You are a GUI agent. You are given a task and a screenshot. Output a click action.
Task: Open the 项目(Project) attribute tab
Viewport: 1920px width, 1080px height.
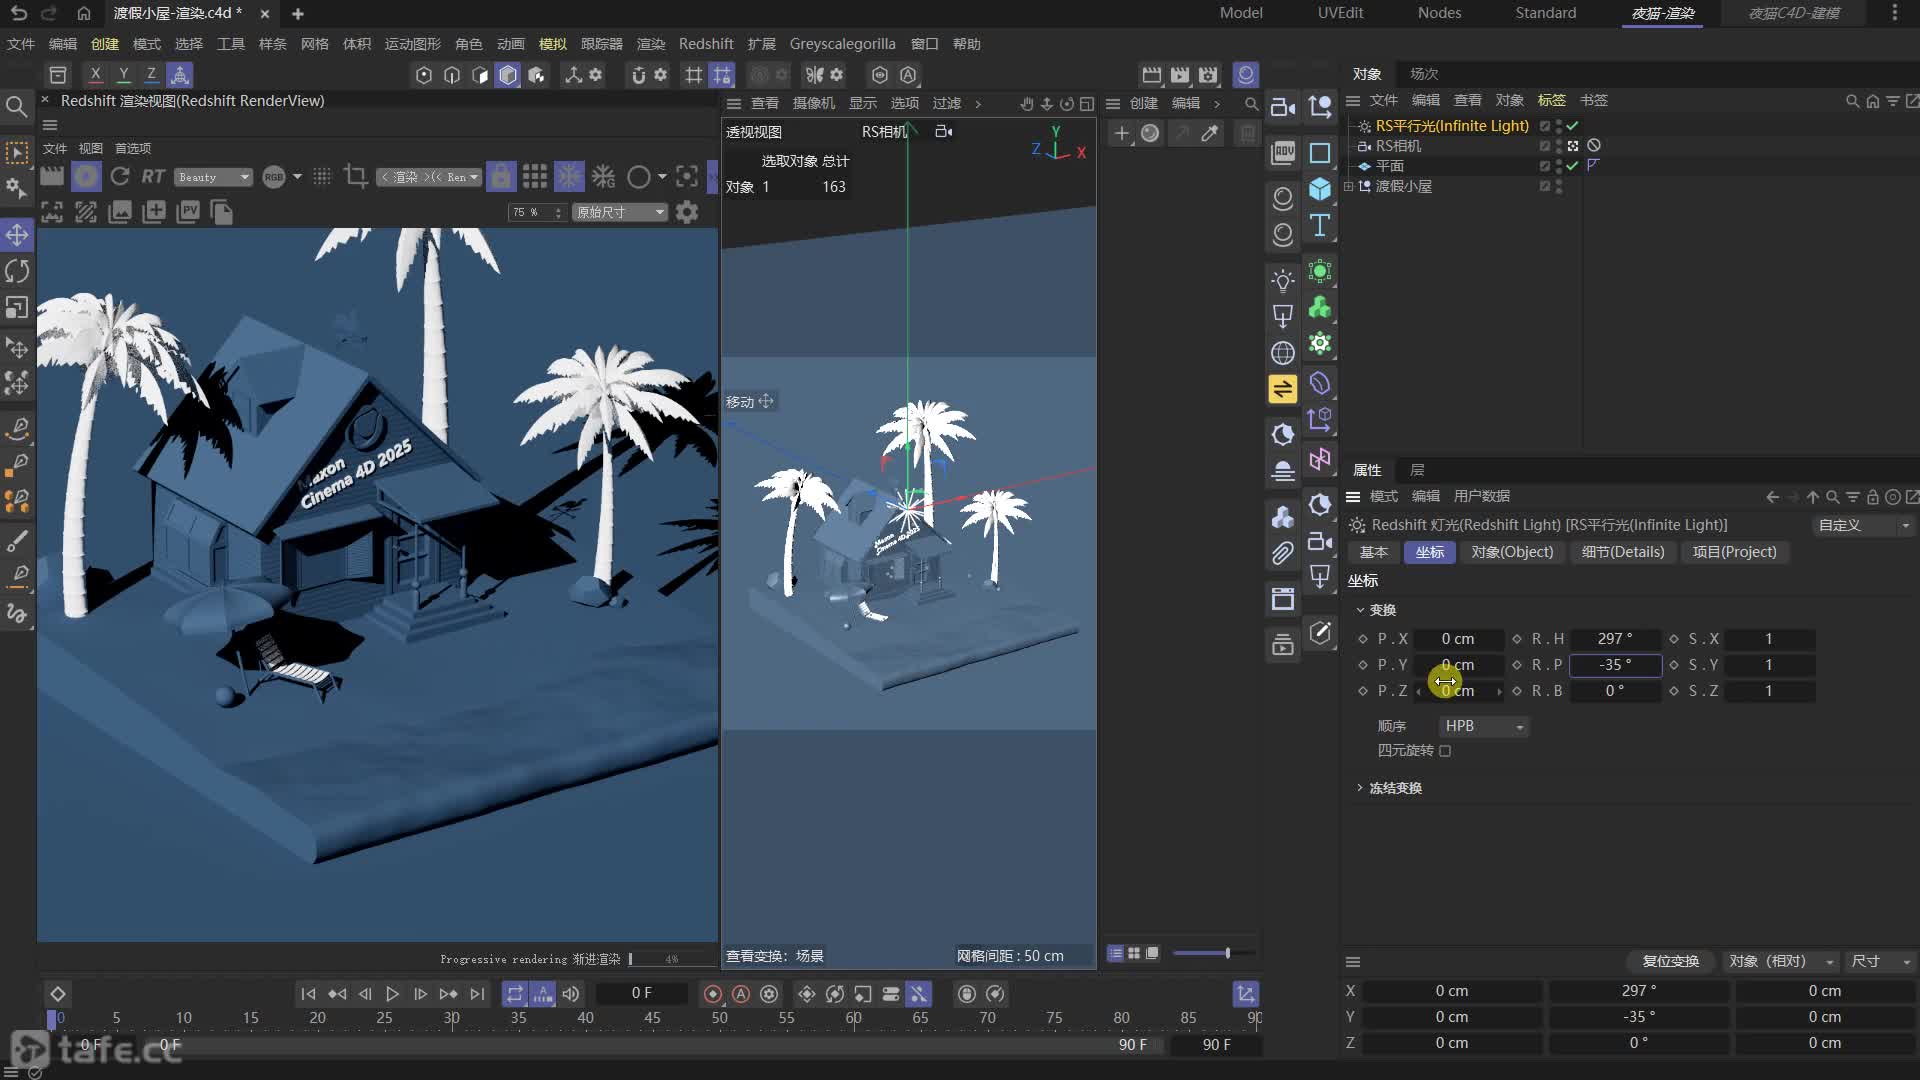coord(1734,552)
